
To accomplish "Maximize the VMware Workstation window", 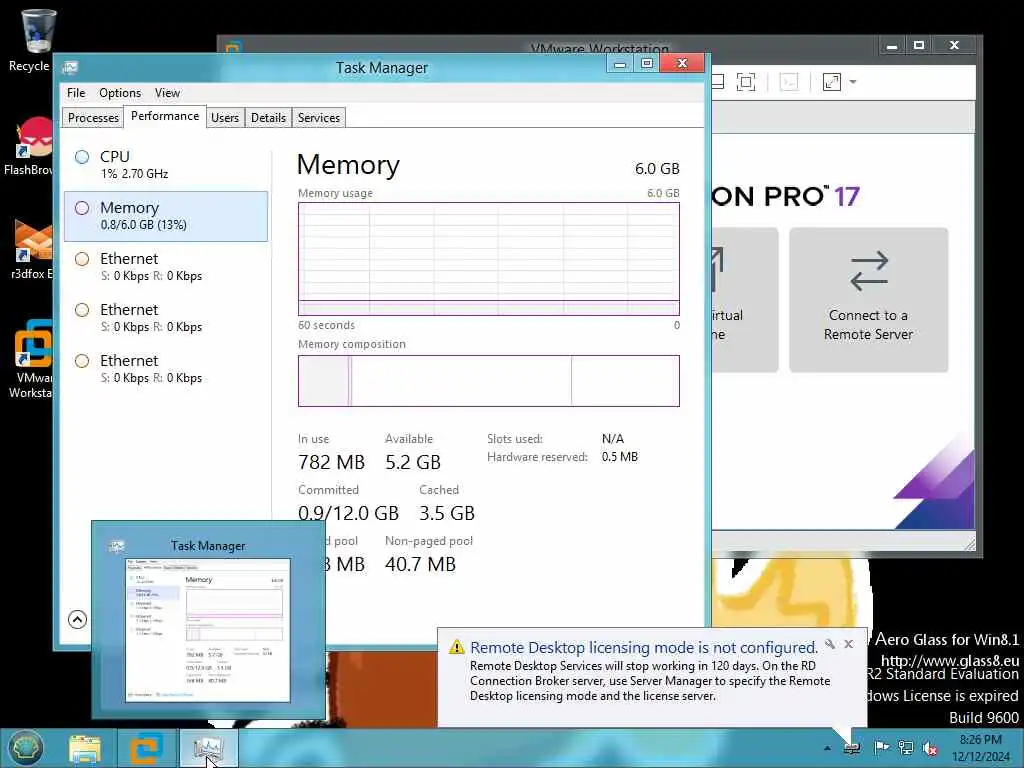I will pyautogui.click(x=919, y=46).
